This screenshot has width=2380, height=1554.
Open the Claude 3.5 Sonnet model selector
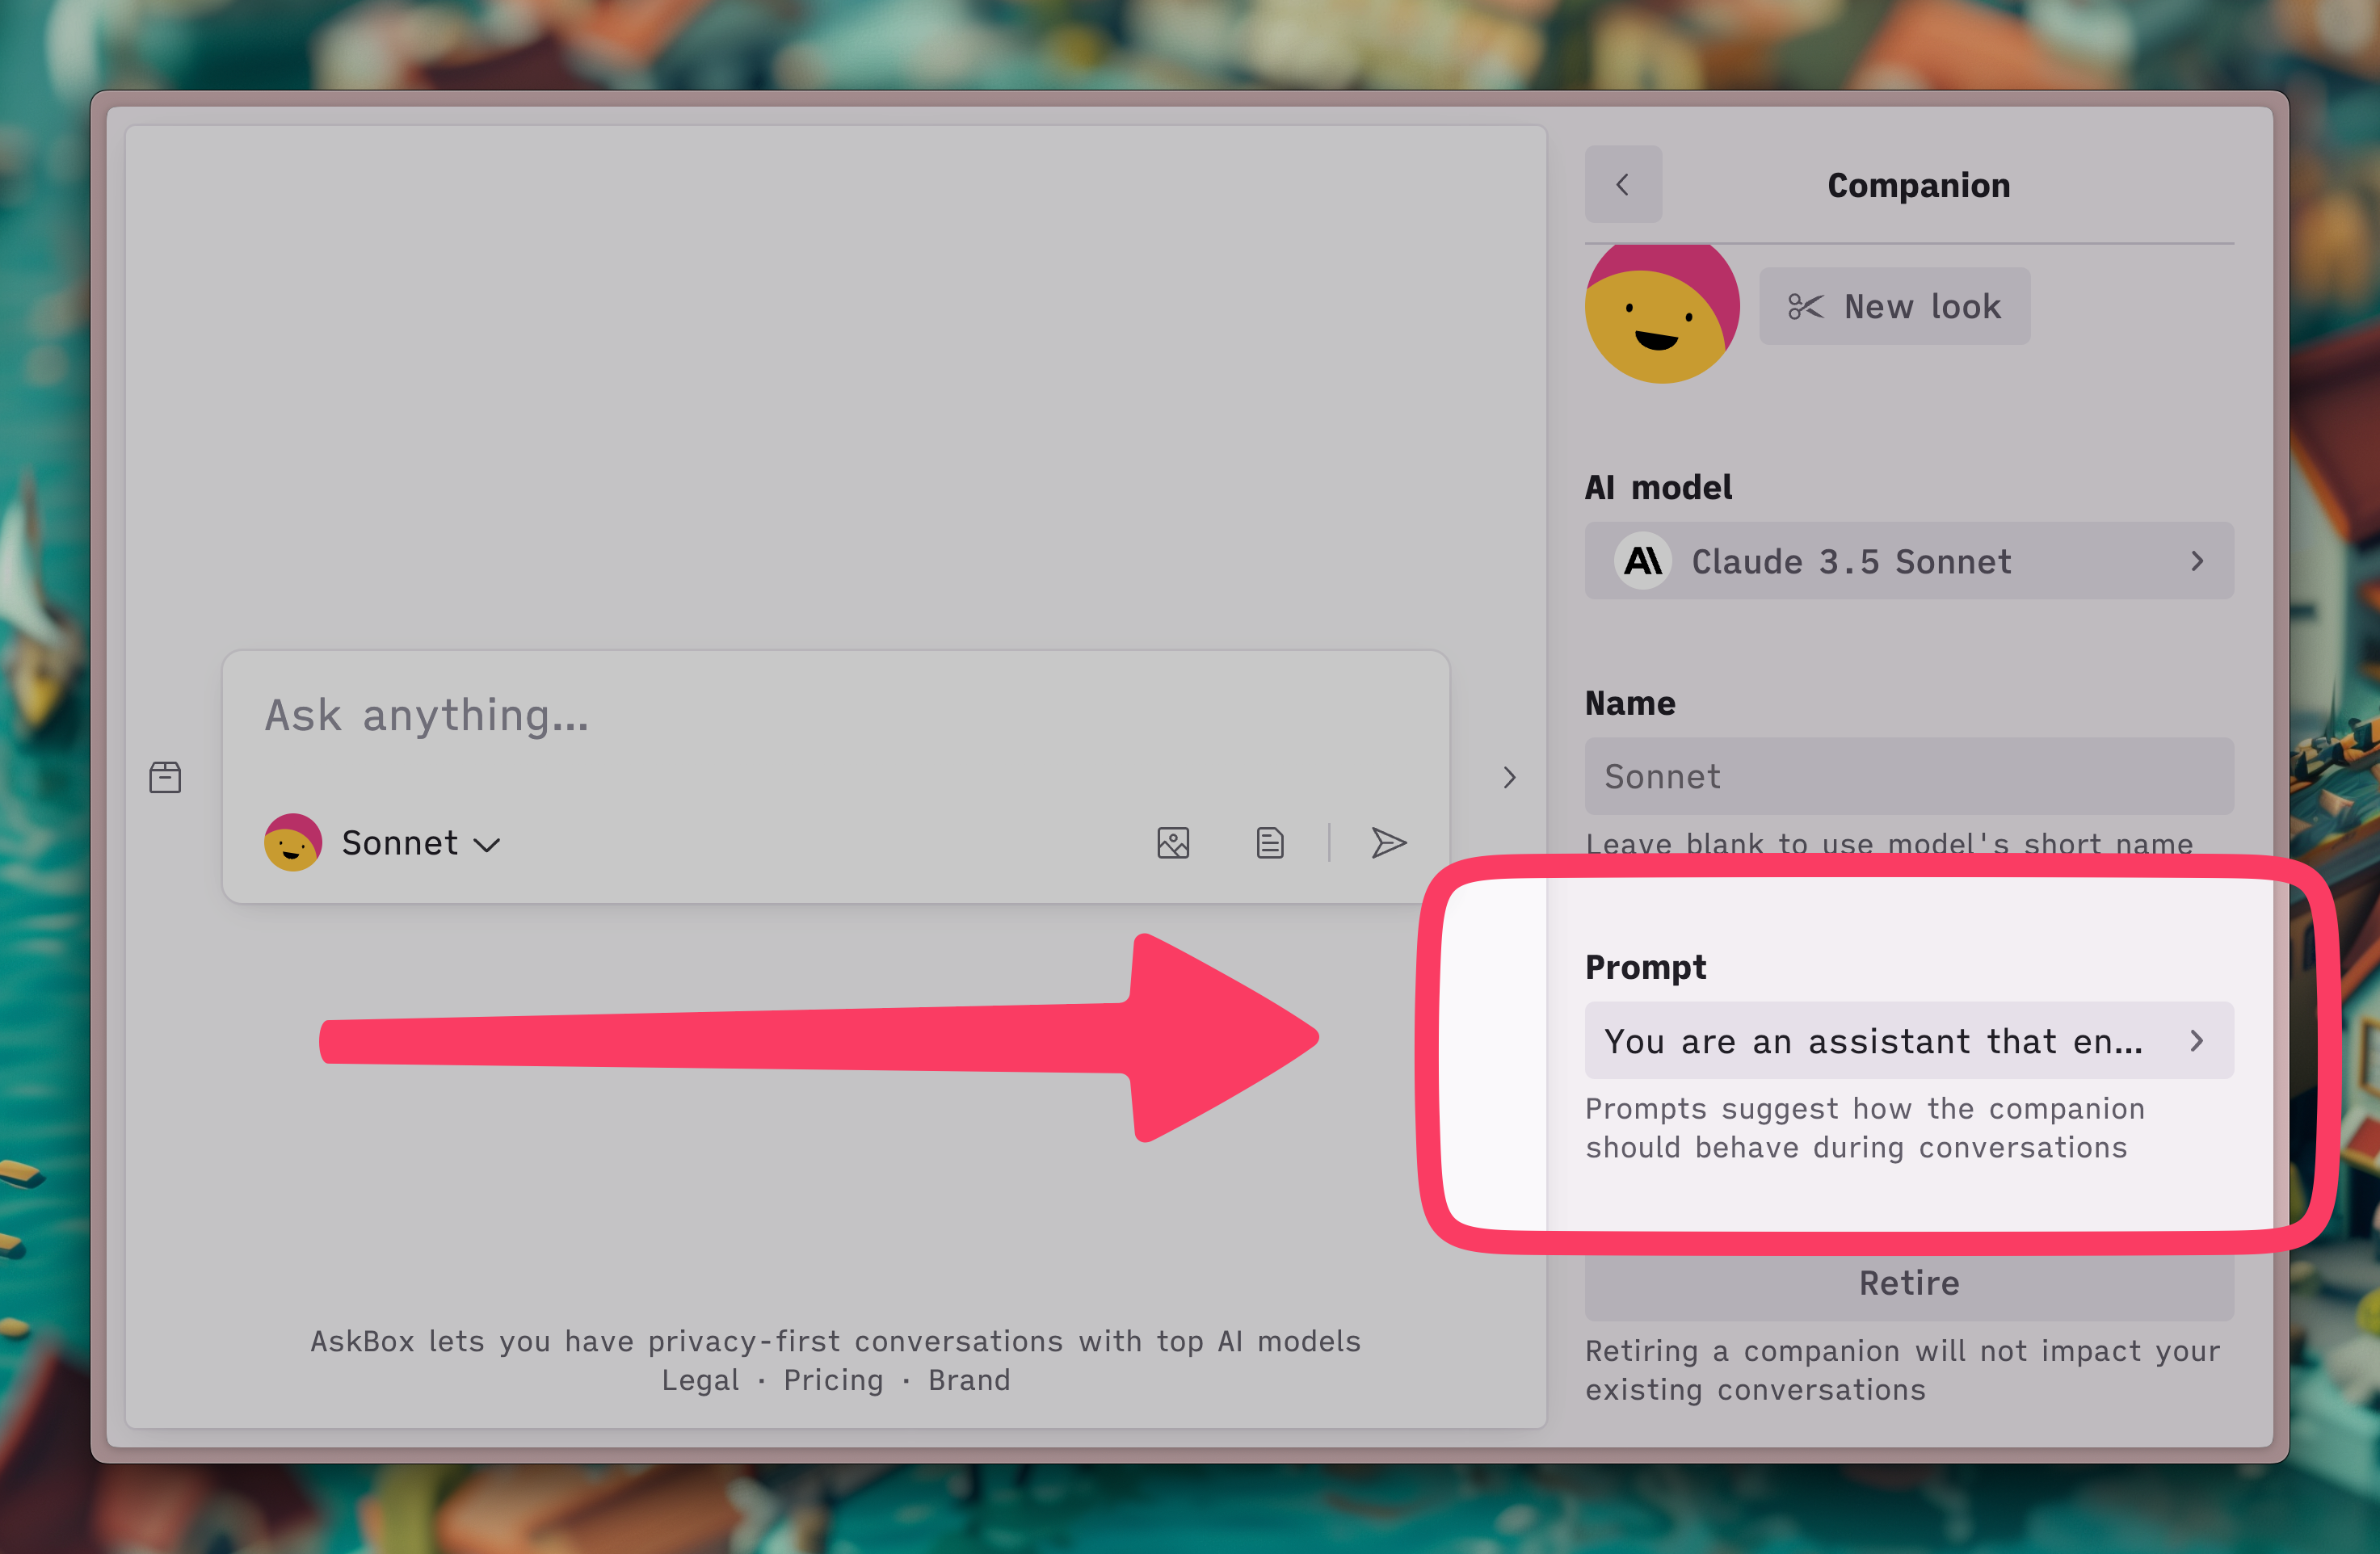coord(1909,561)
